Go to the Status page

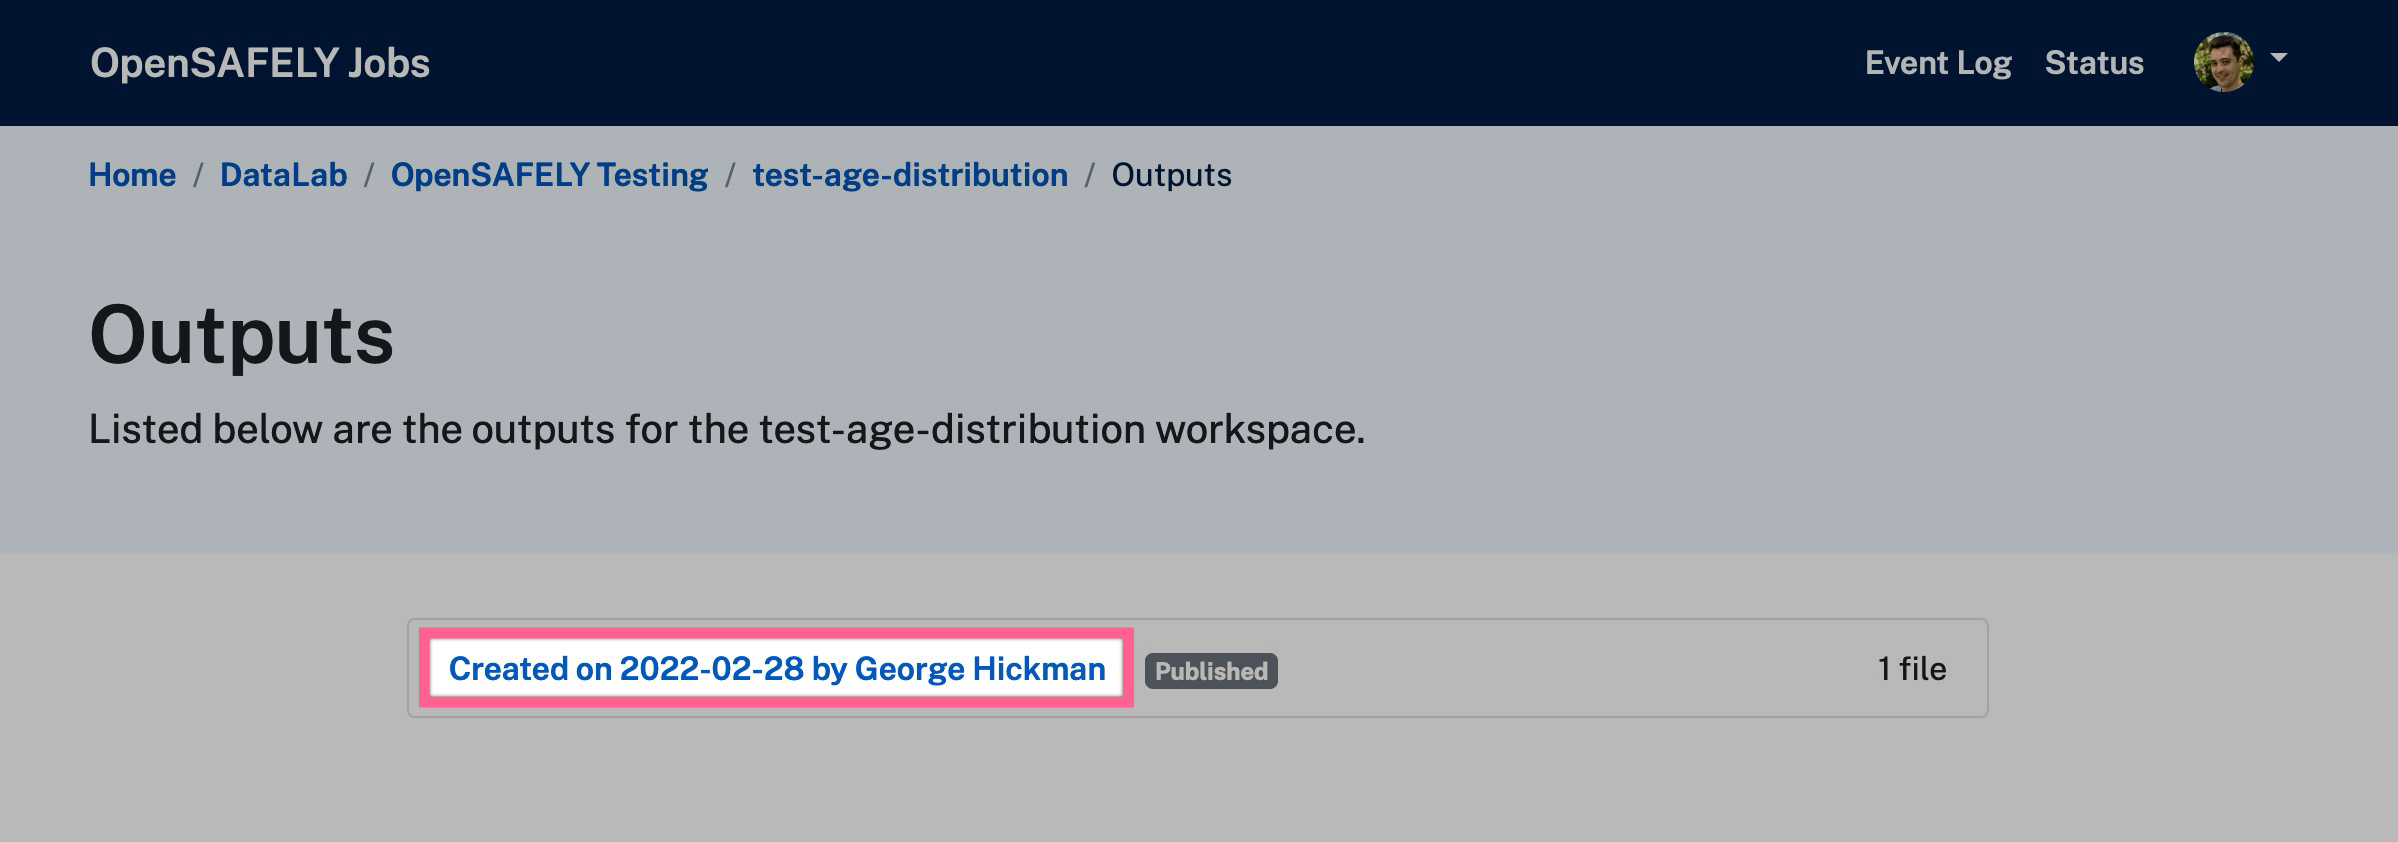coord(2094,63)
